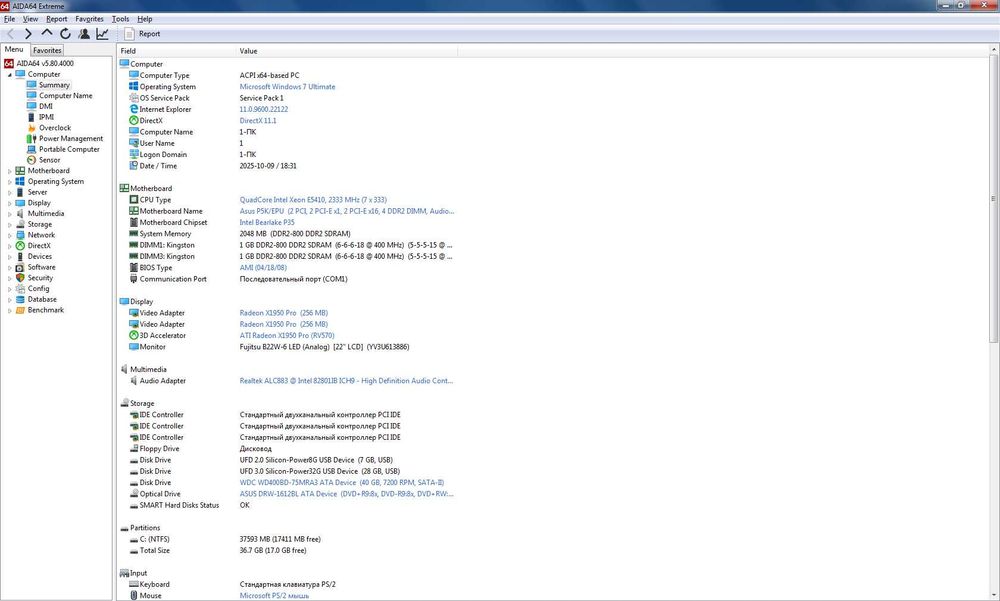This screenshot has height=601, width=1000.
Task: Open QuadCore Intel Xeon E5410 link
Action: click(x=313, y=200)
